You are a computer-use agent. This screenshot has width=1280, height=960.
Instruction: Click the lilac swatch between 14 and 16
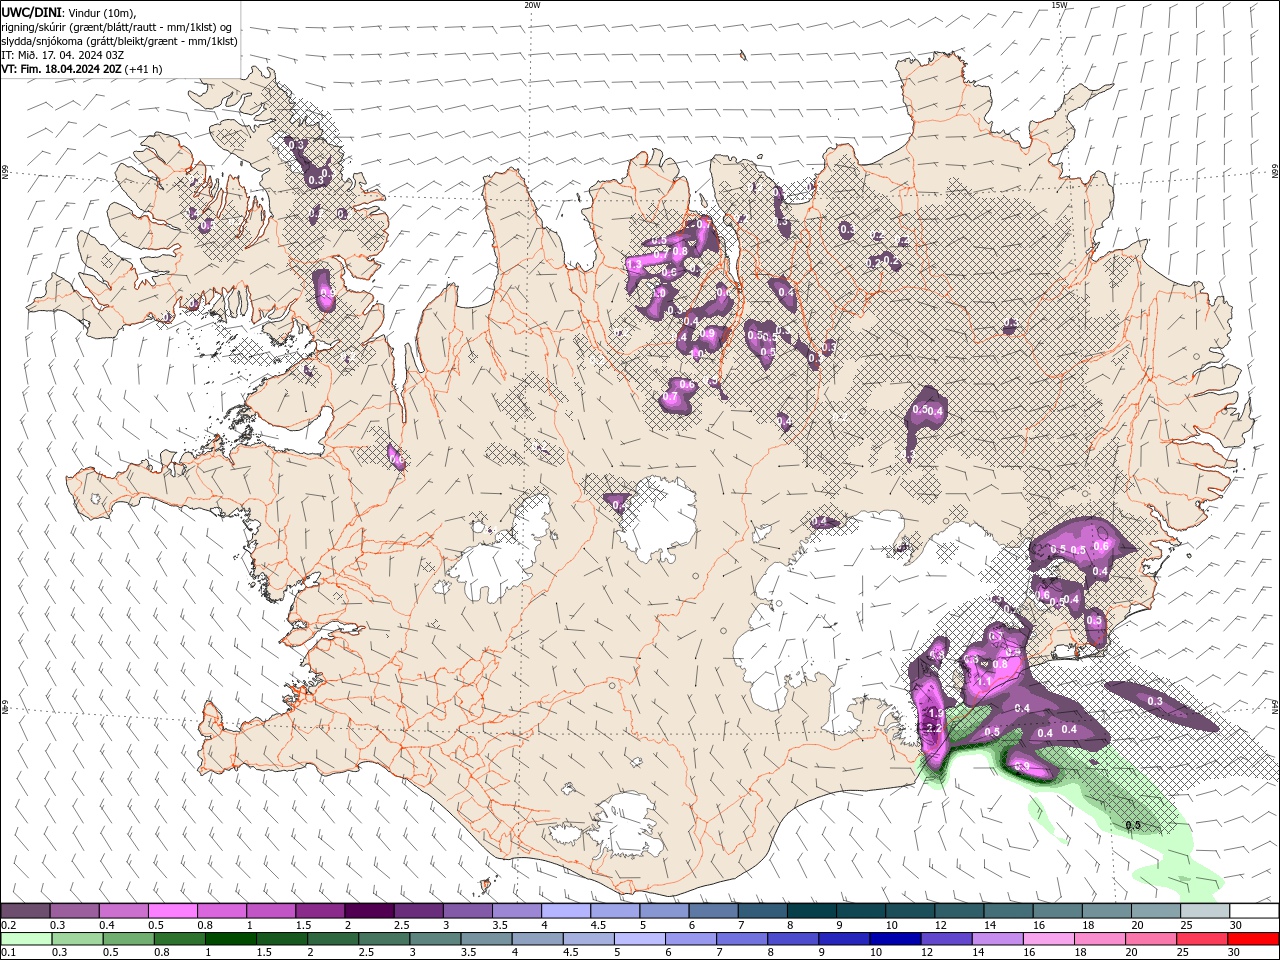tap(996, 939)
